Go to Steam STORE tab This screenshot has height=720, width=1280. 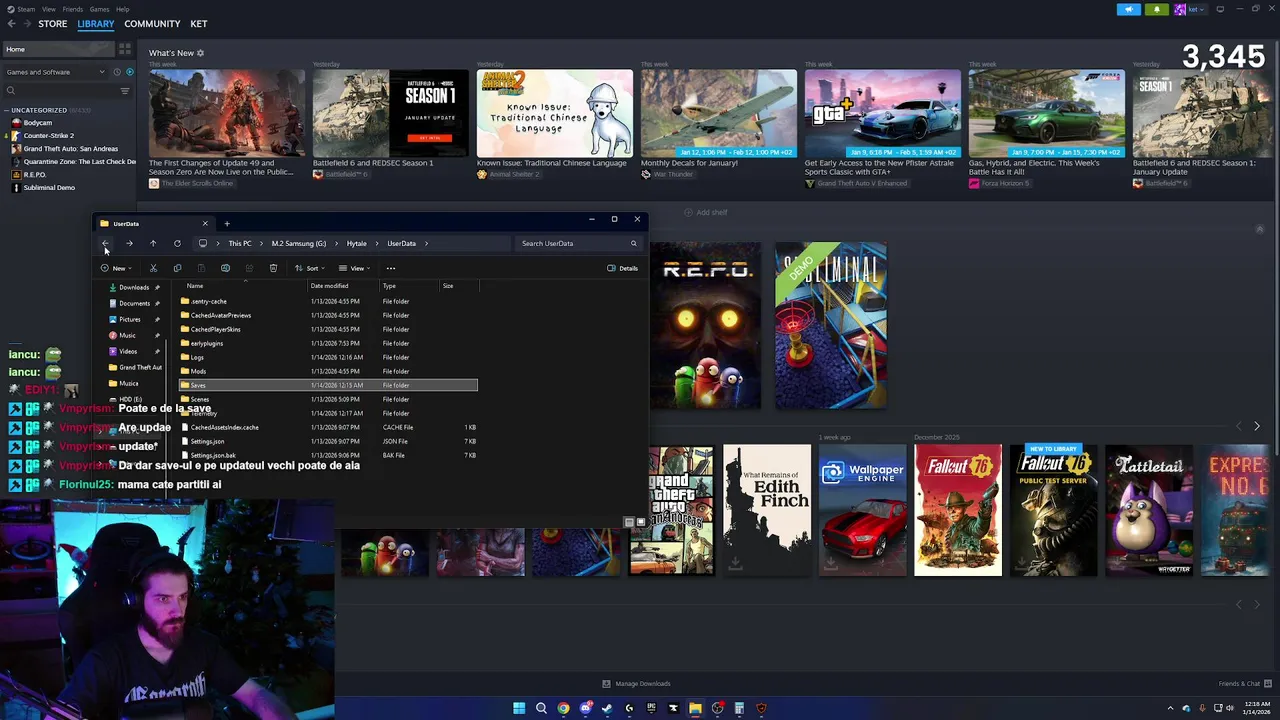coord(53,24)
